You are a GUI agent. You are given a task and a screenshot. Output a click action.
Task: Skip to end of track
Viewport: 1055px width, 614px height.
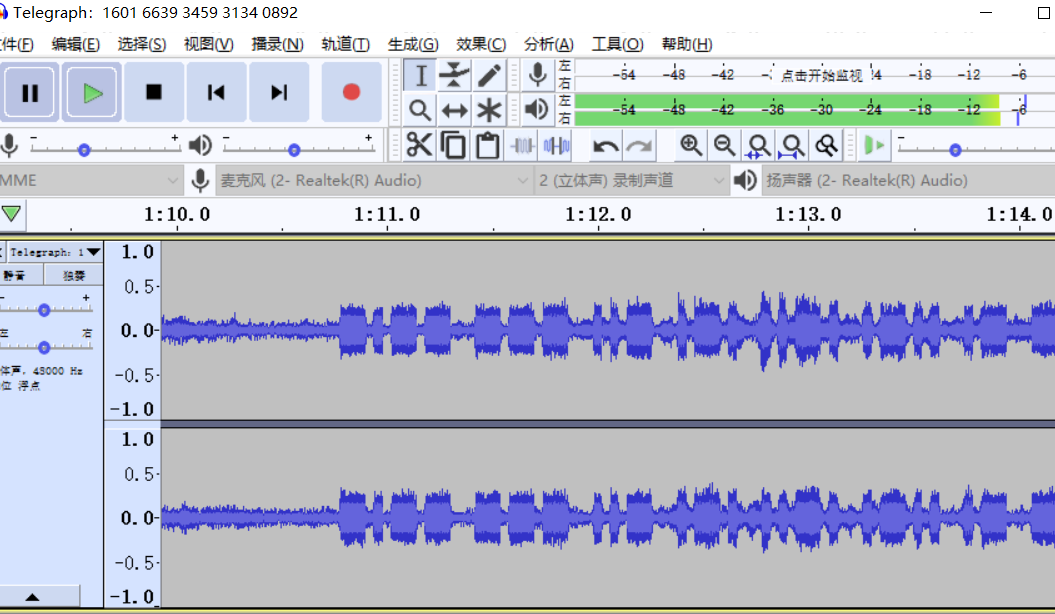pyautogui.click(x=279, y=92)
